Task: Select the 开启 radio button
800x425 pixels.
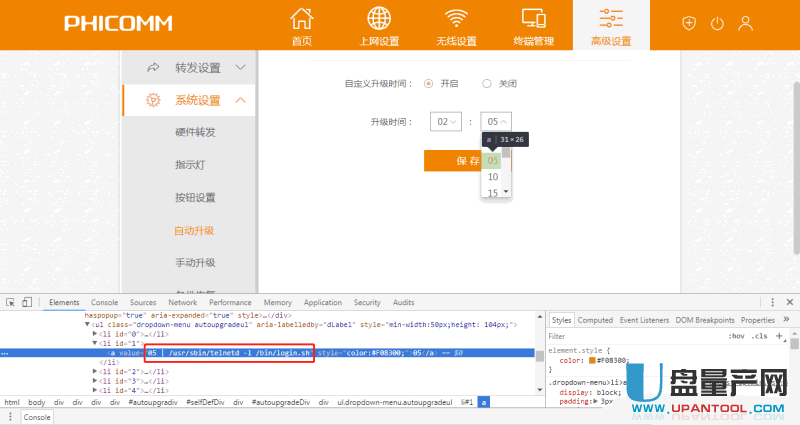Action: [429, 84]
